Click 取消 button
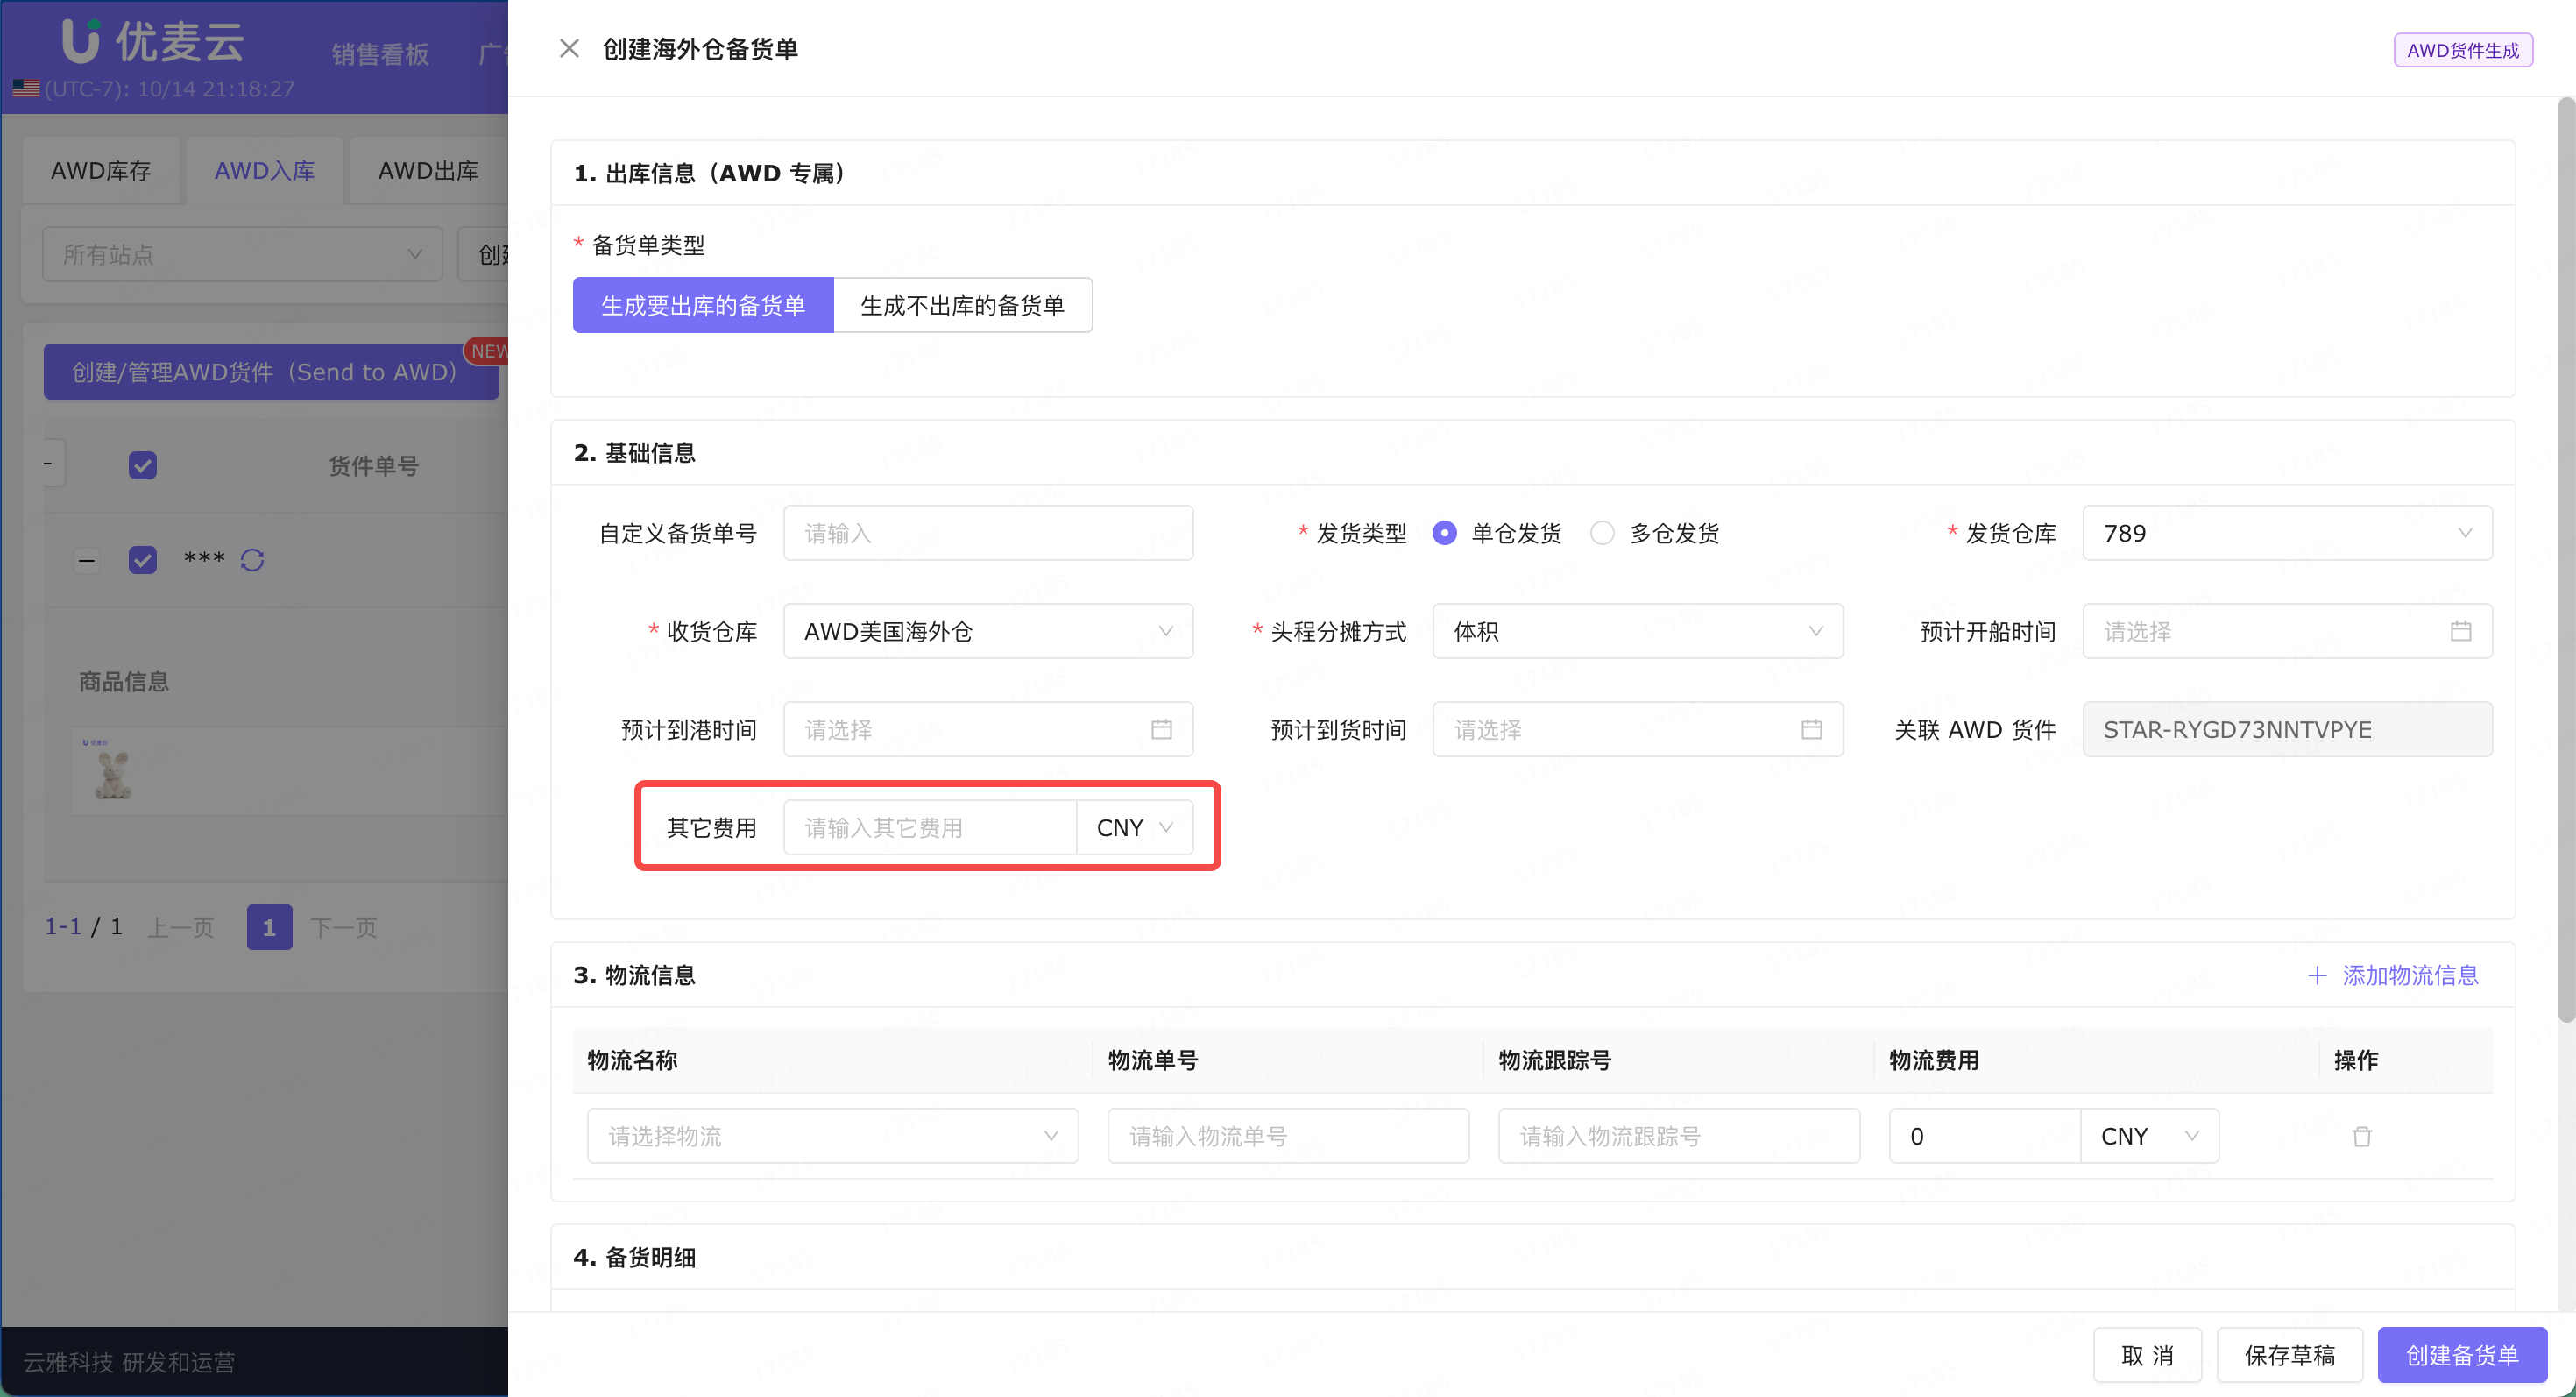The width and height of the screenshot is (2576, 1397). point(2147,1355)
